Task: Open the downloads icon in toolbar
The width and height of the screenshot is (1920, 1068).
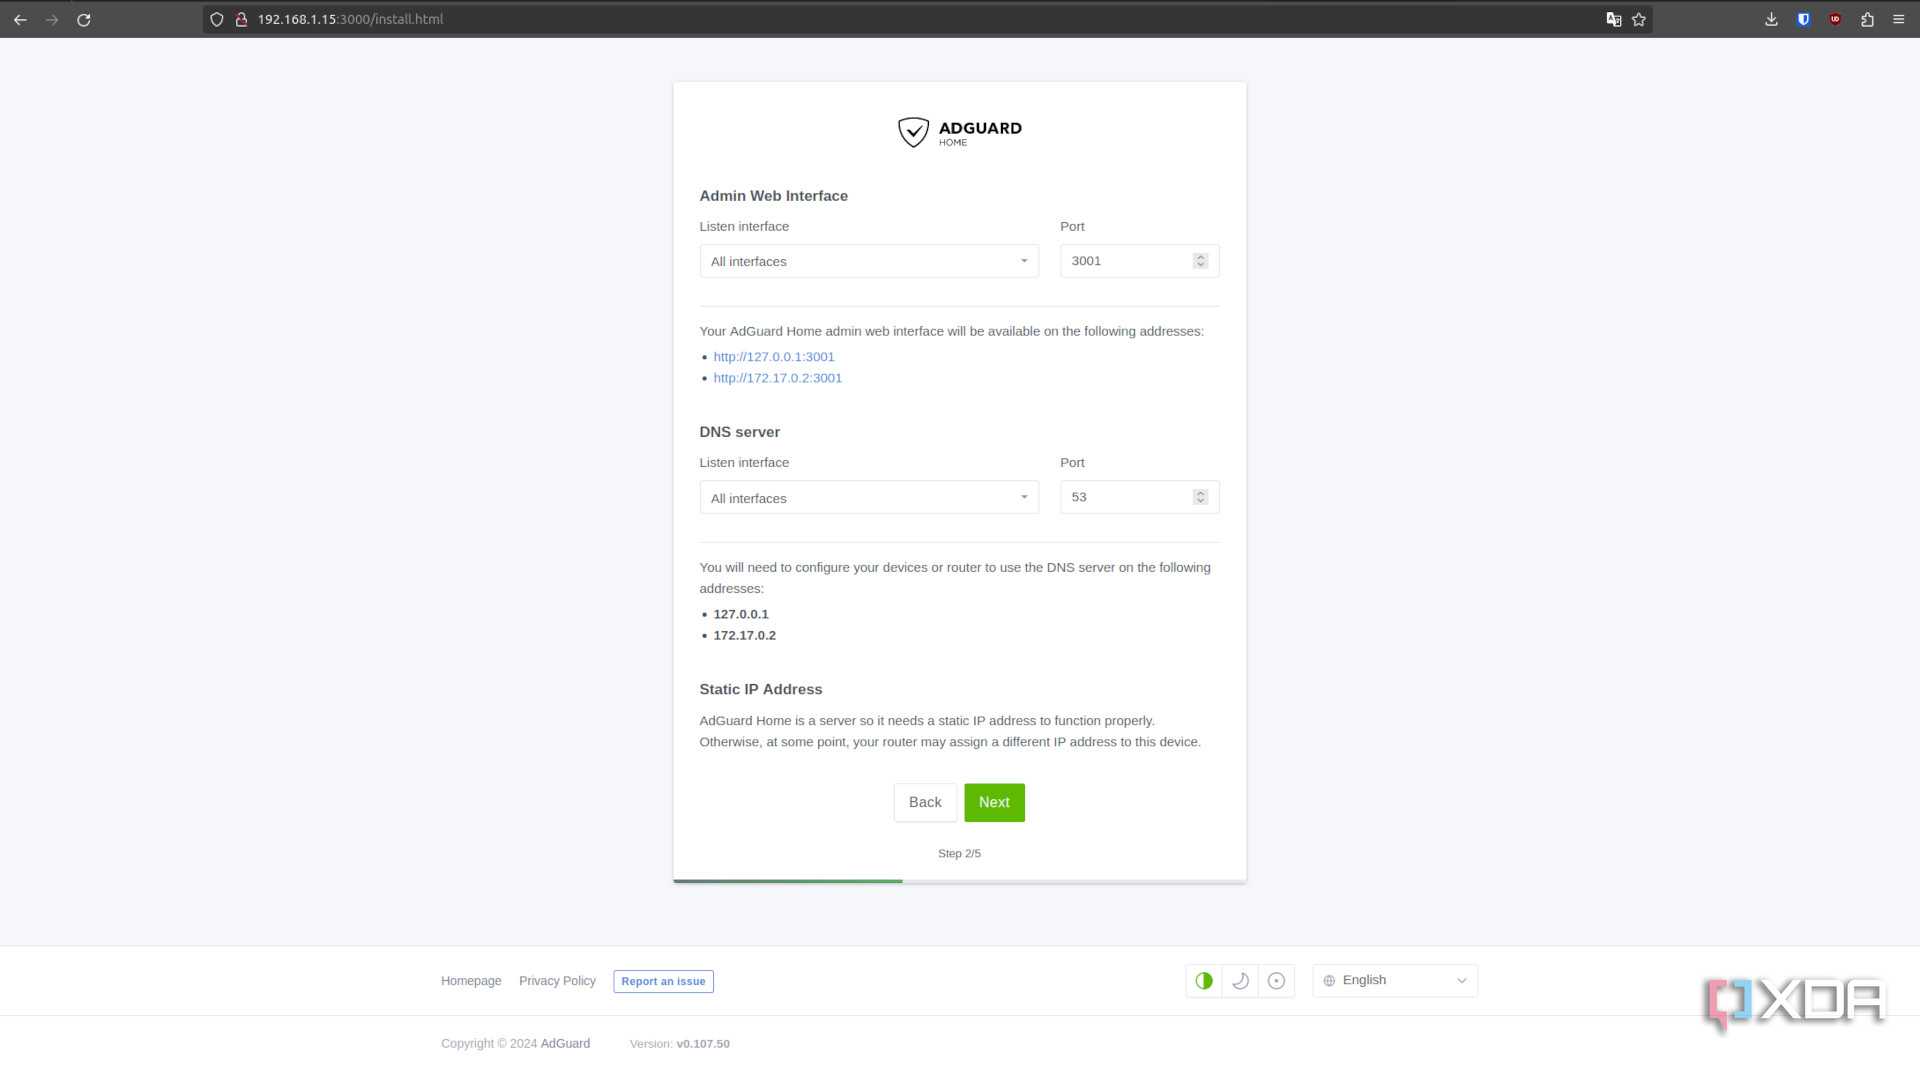Action: 1771,19
